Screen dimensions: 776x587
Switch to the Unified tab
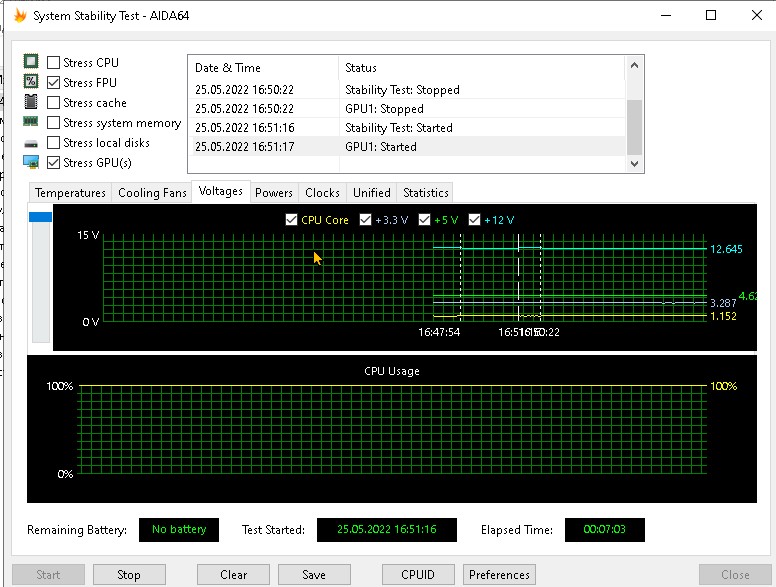point(372,193)
